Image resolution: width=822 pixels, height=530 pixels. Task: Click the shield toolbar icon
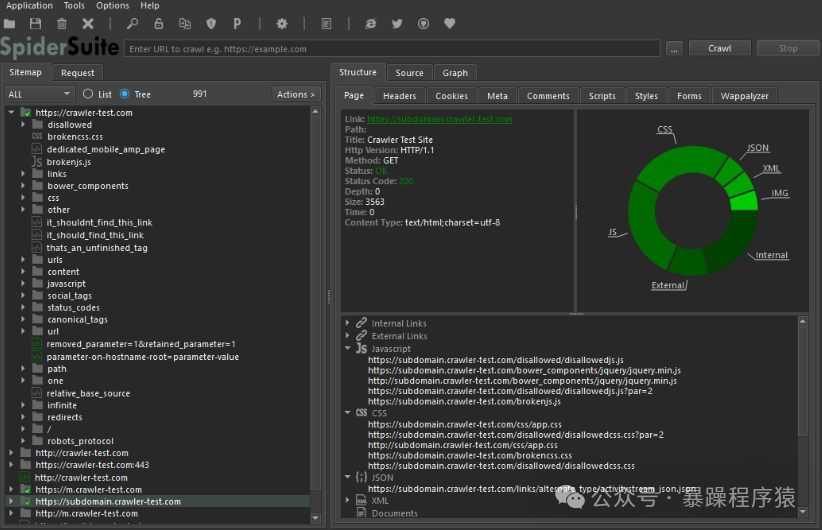click(x=211, y=23)
